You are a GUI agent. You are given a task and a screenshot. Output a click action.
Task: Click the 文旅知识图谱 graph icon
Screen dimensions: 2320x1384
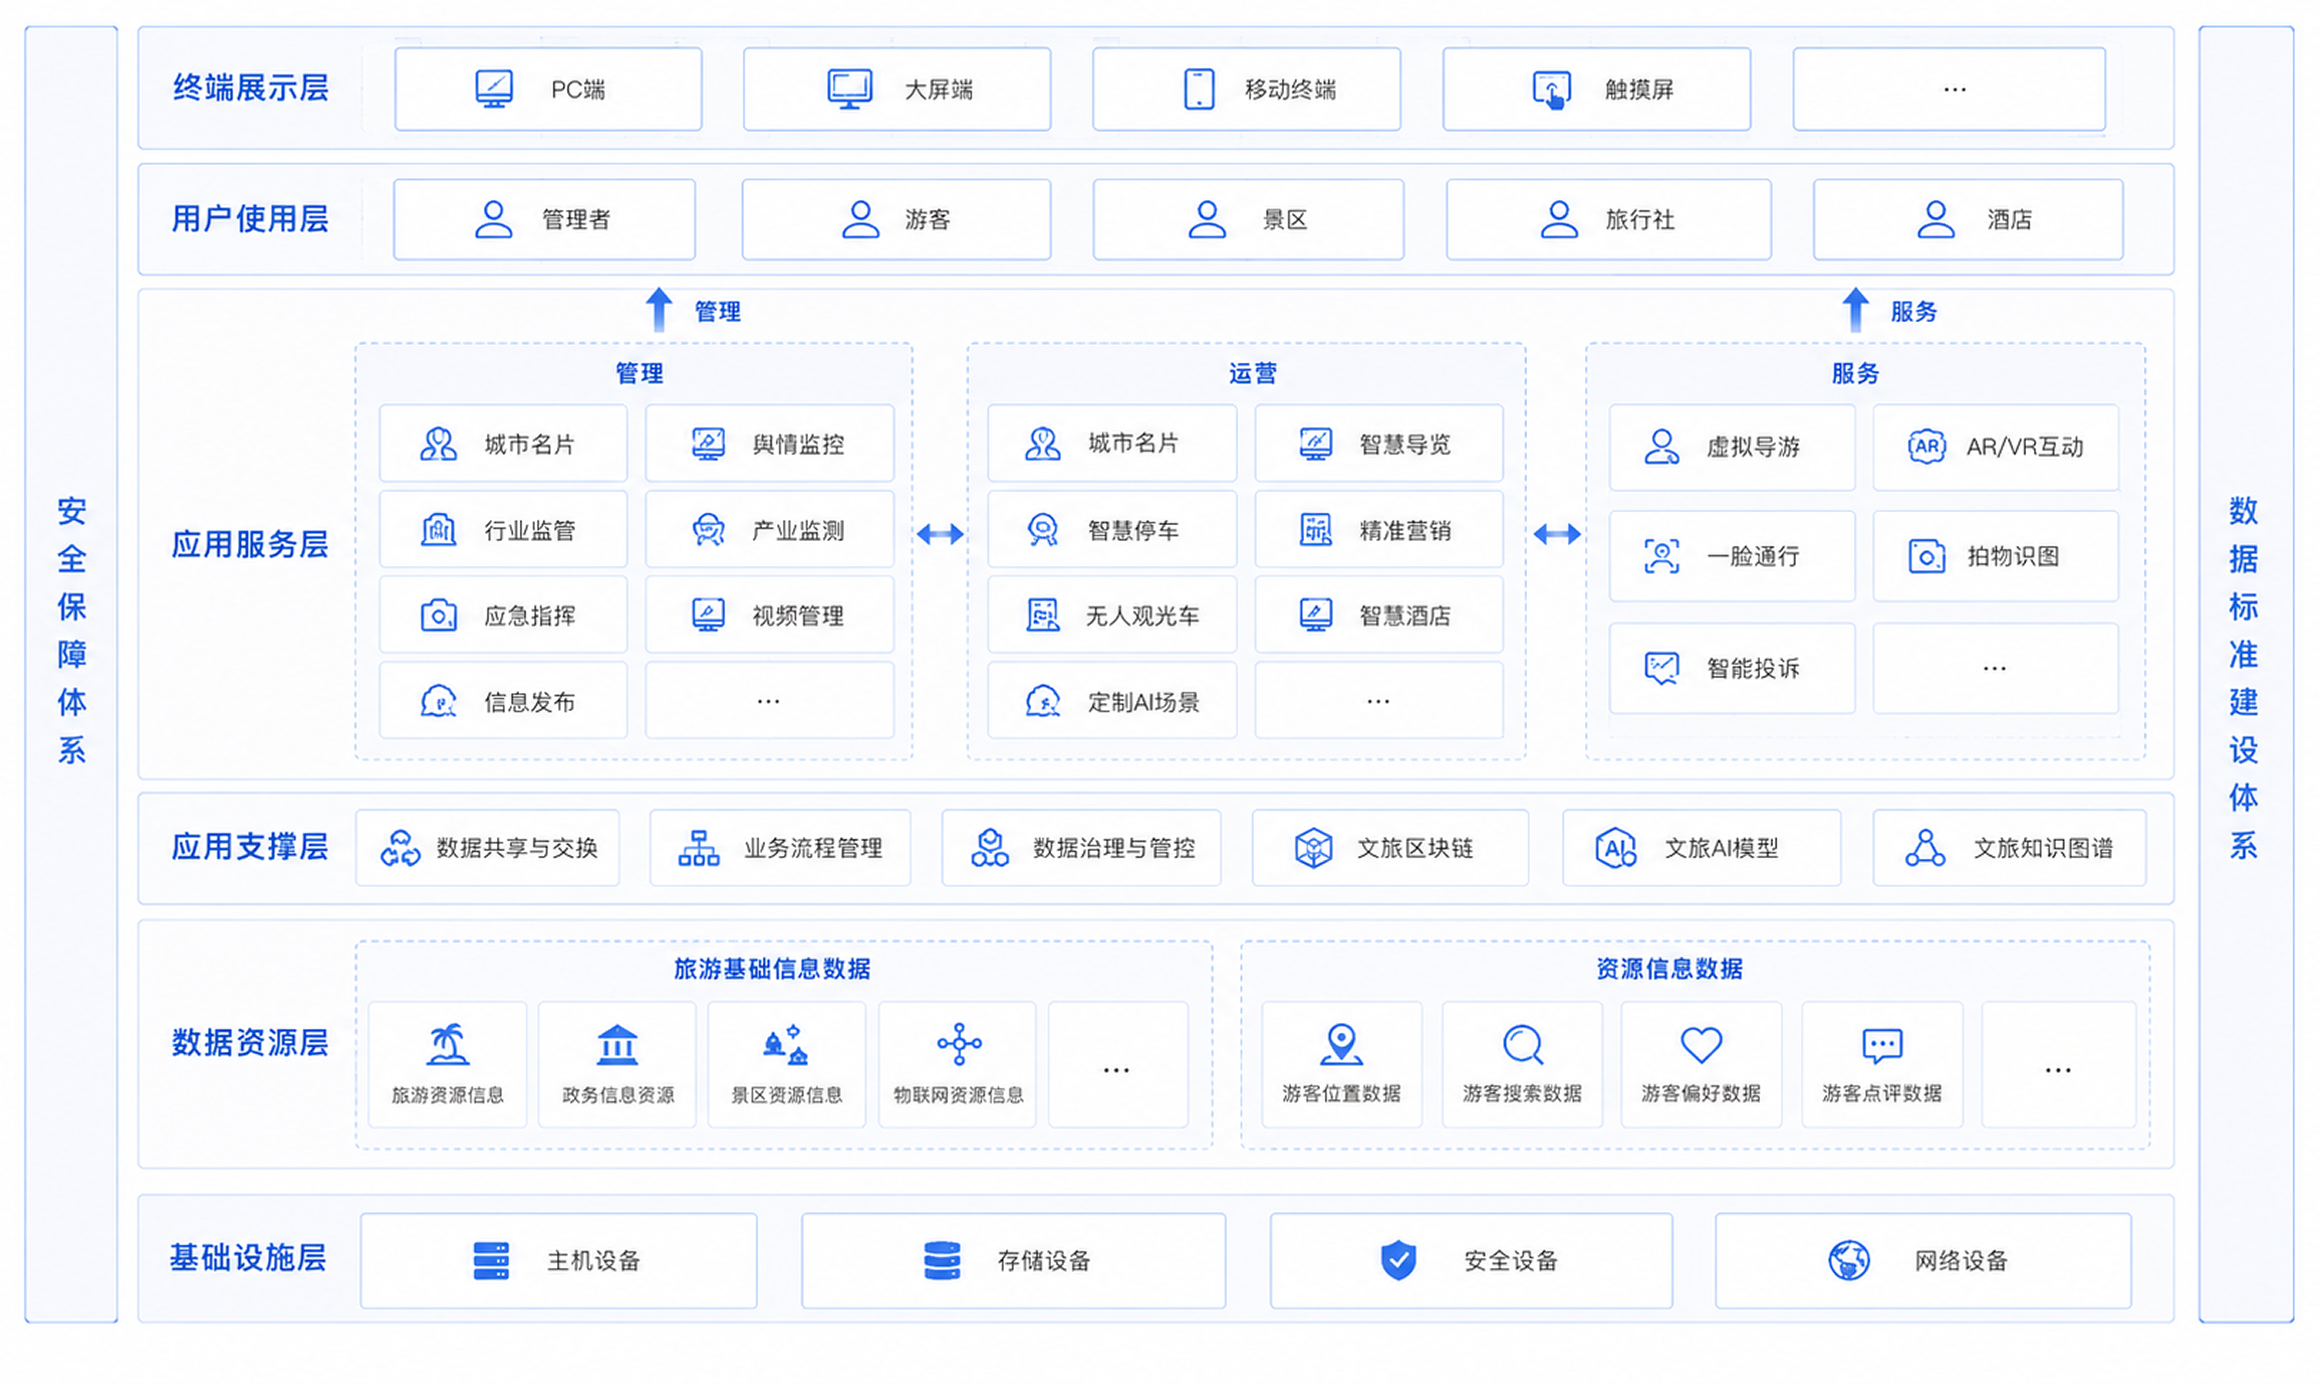[x=1925, y=848]
